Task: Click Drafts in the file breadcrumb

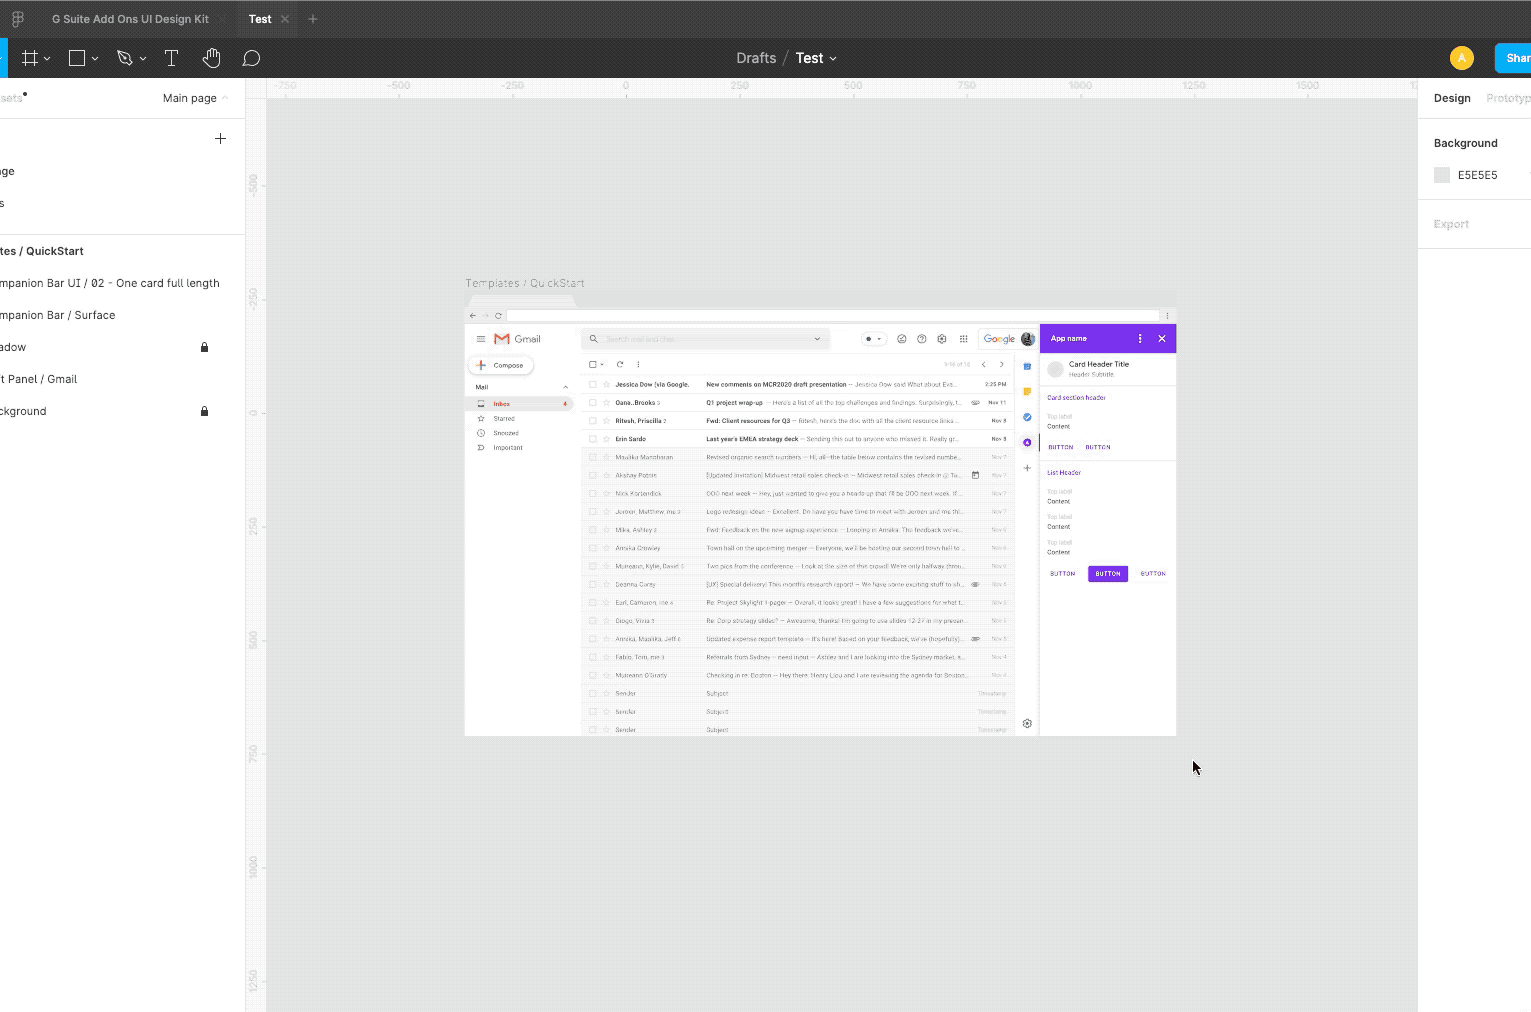Action: [756, 58]
